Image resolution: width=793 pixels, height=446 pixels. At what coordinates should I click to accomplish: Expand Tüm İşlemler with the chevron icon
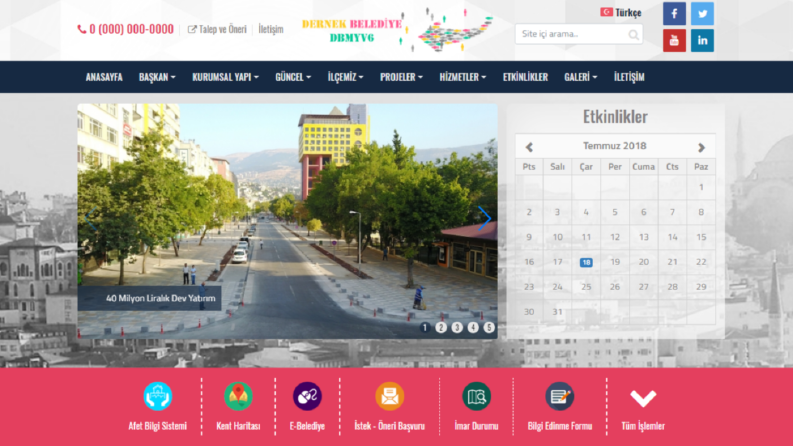coord(643,398)
